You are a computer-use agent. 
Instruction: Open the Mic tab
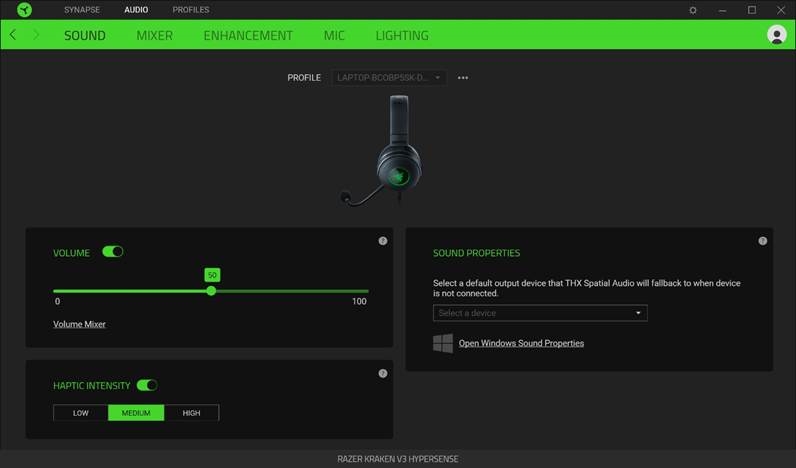click(x=334, y=35)
